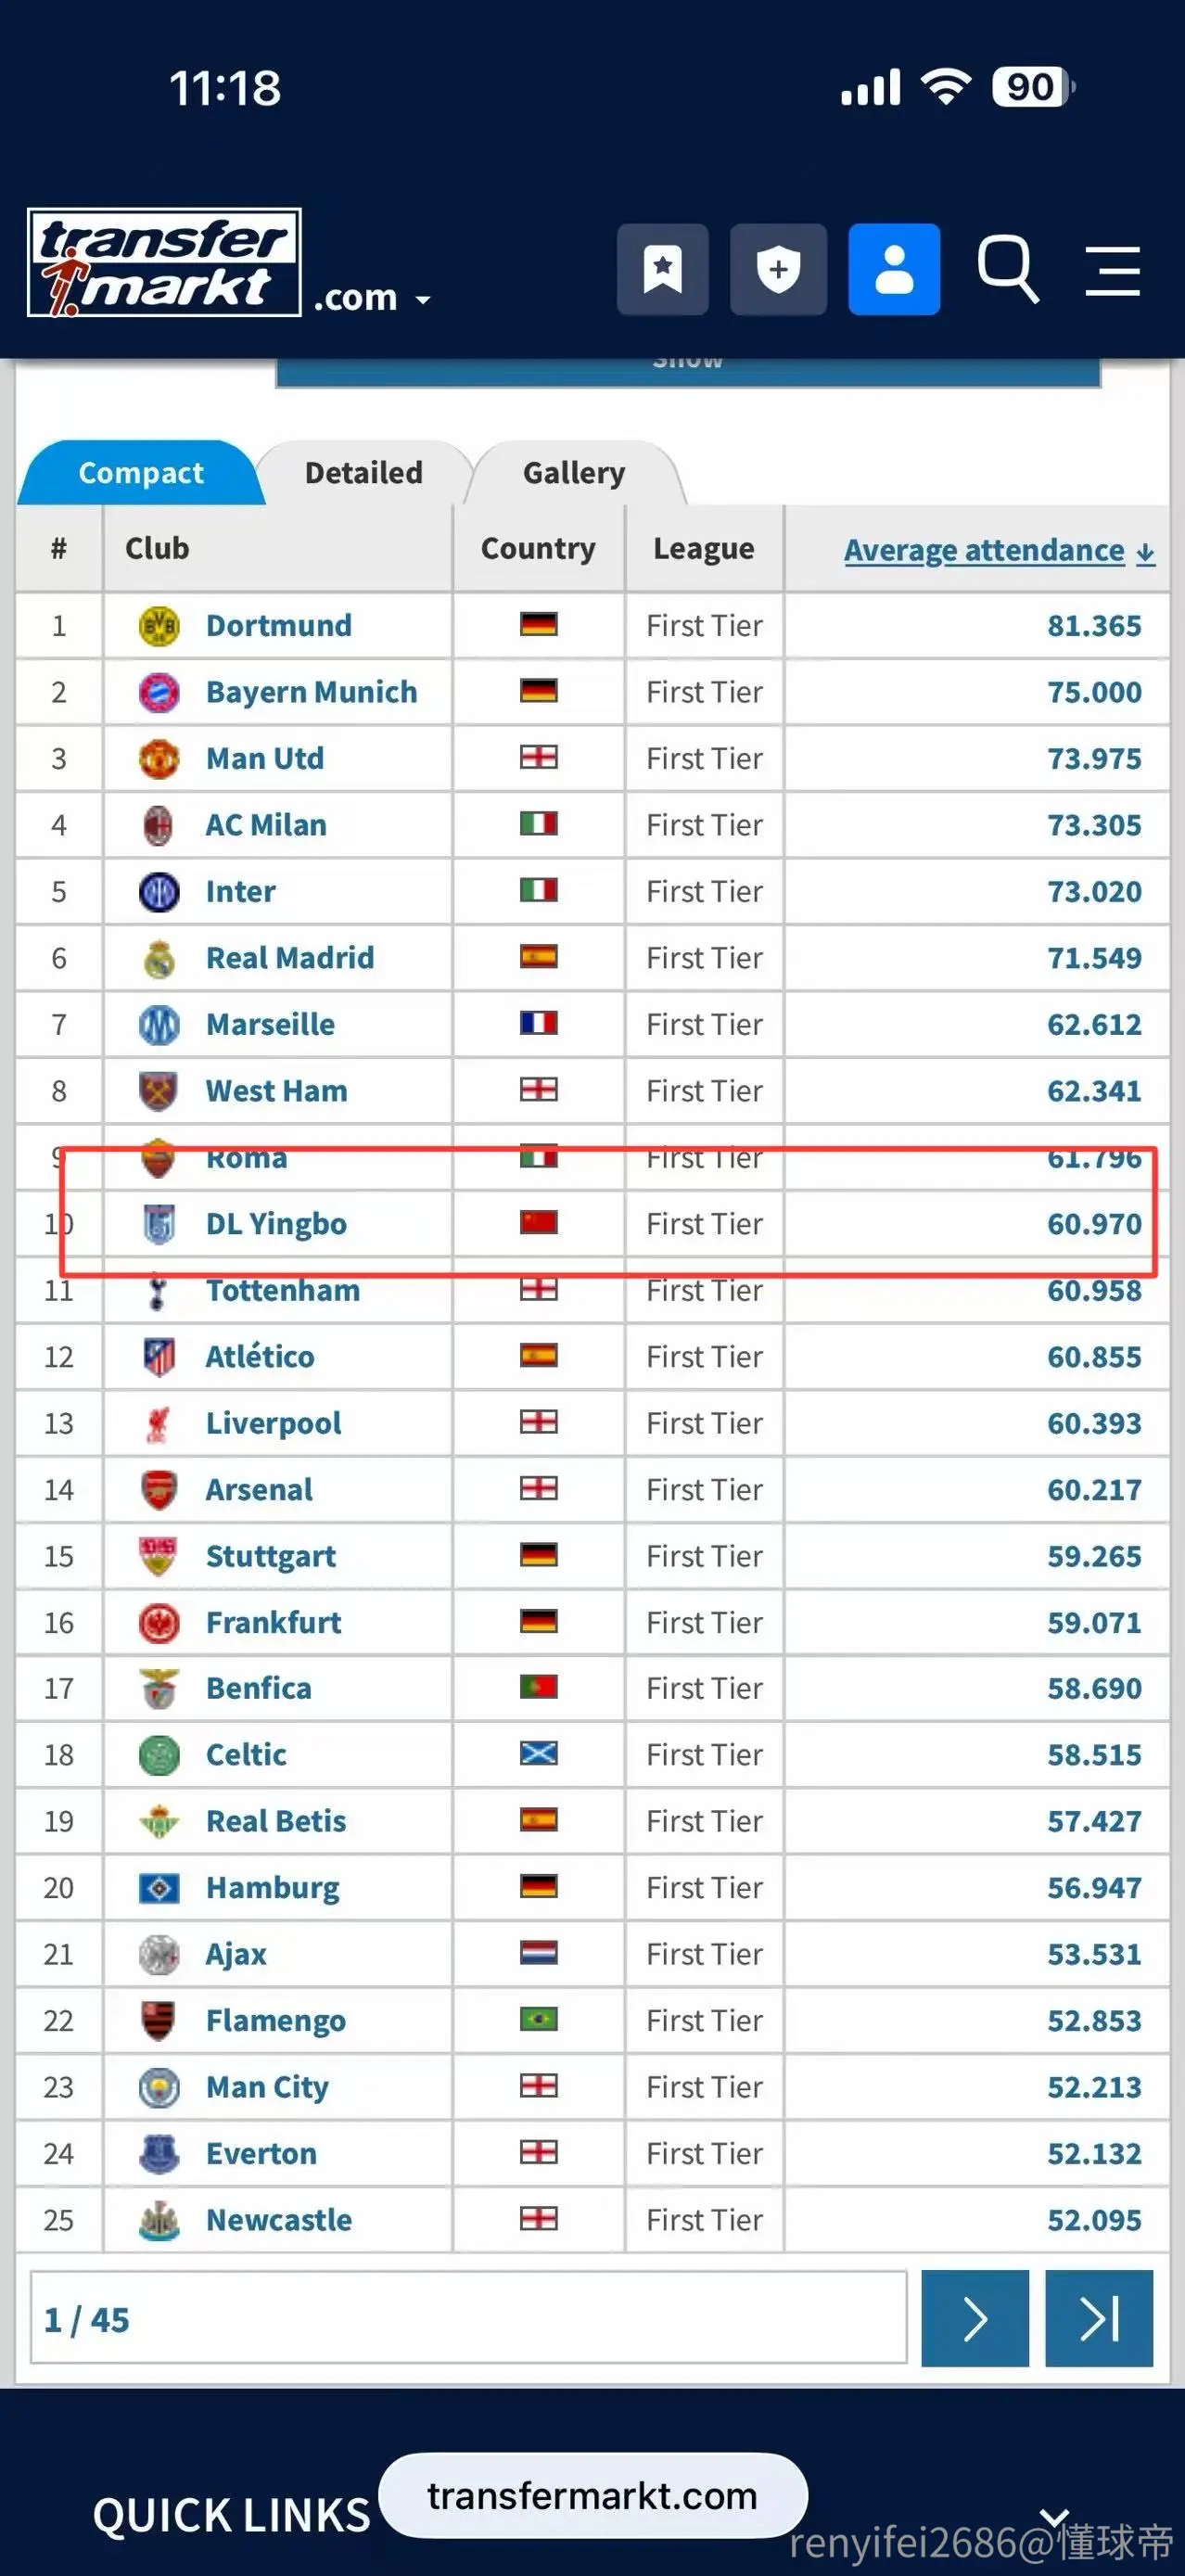1185x2576 pixels.
Task: Open the DL Yingbo club link
Action: click(x=276, y=1224)
